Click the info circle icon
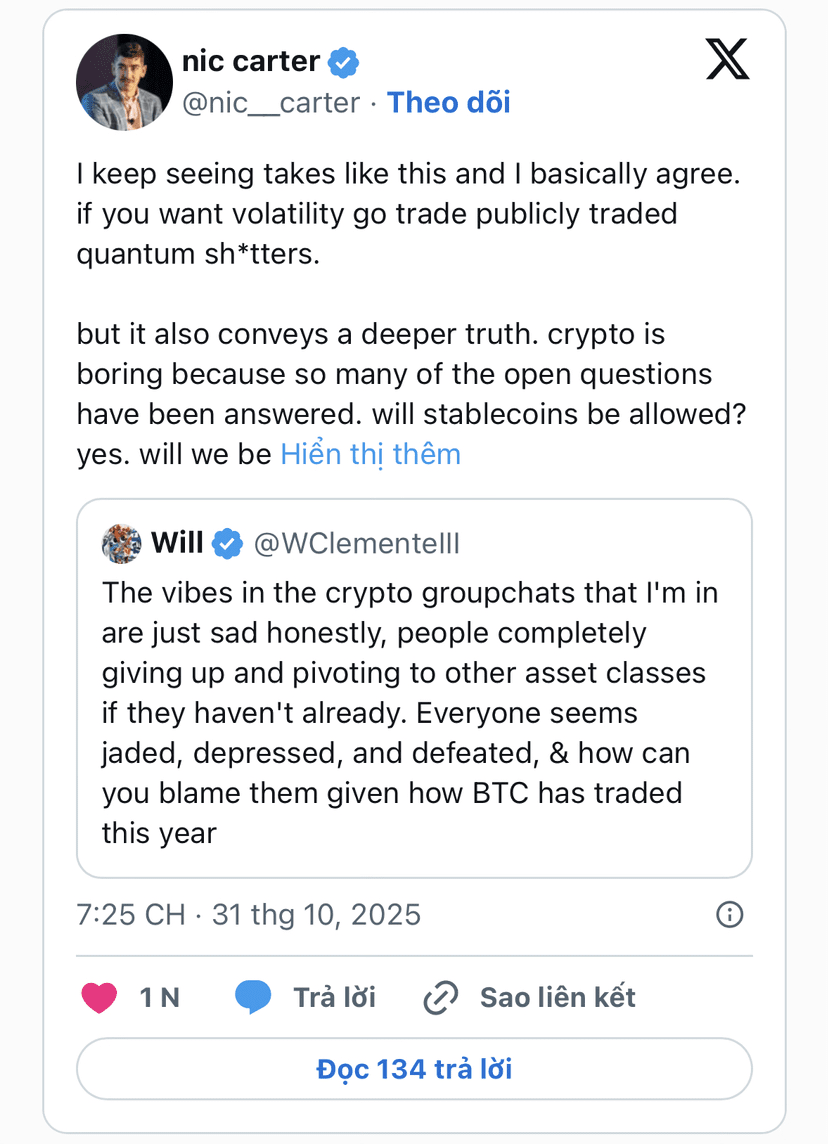The height and width of the screenshot is (1144, 828). tap(730, 914)
